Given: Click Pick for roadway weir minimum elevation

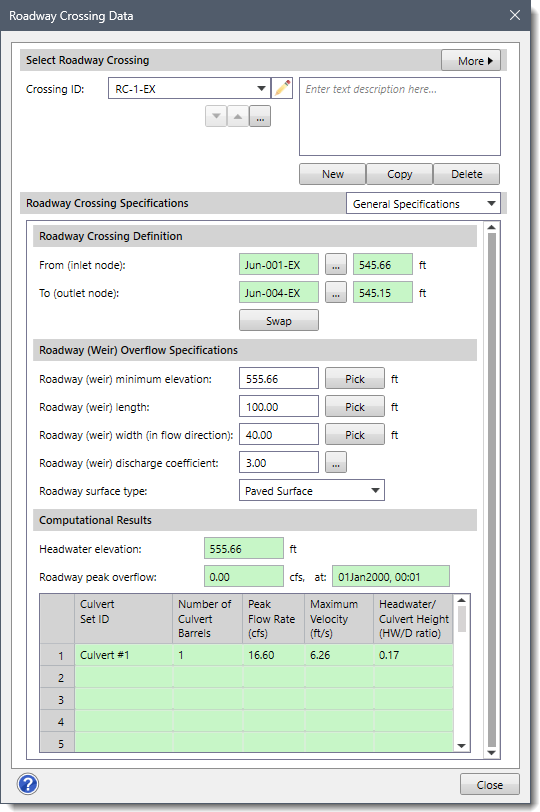Looking at the screenshot, I should click(x=355, y=379).
